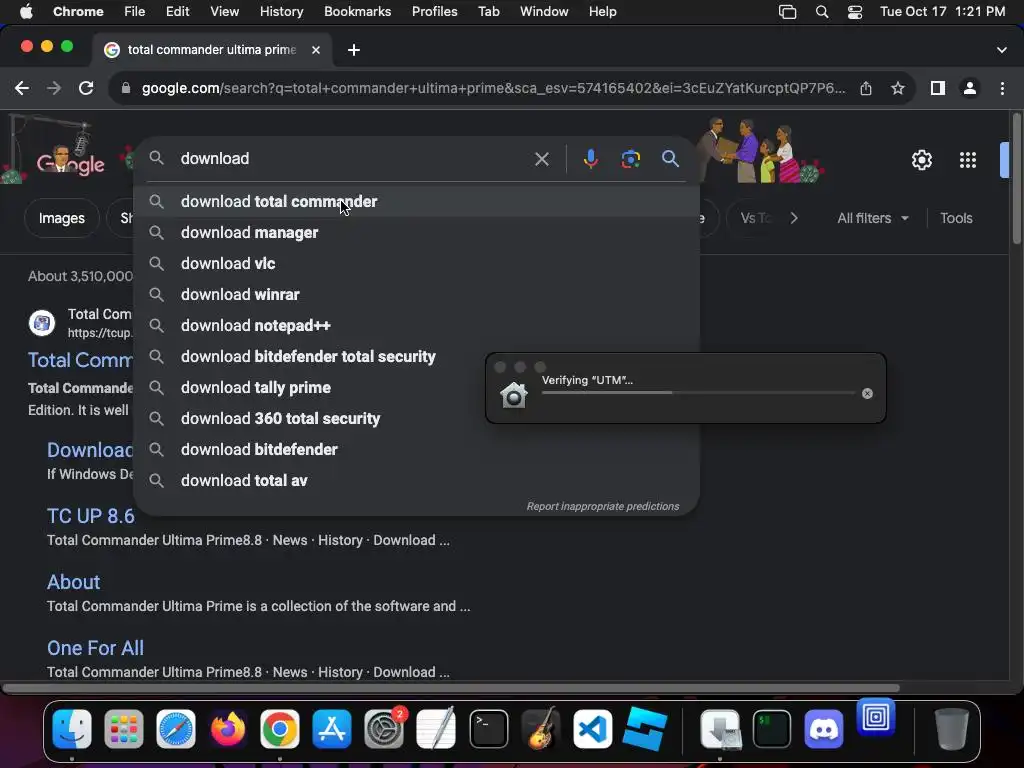This screenshot has height=768, width=1024.
Task: Clear the search box with X icon
Action: (x=541, y=159)
